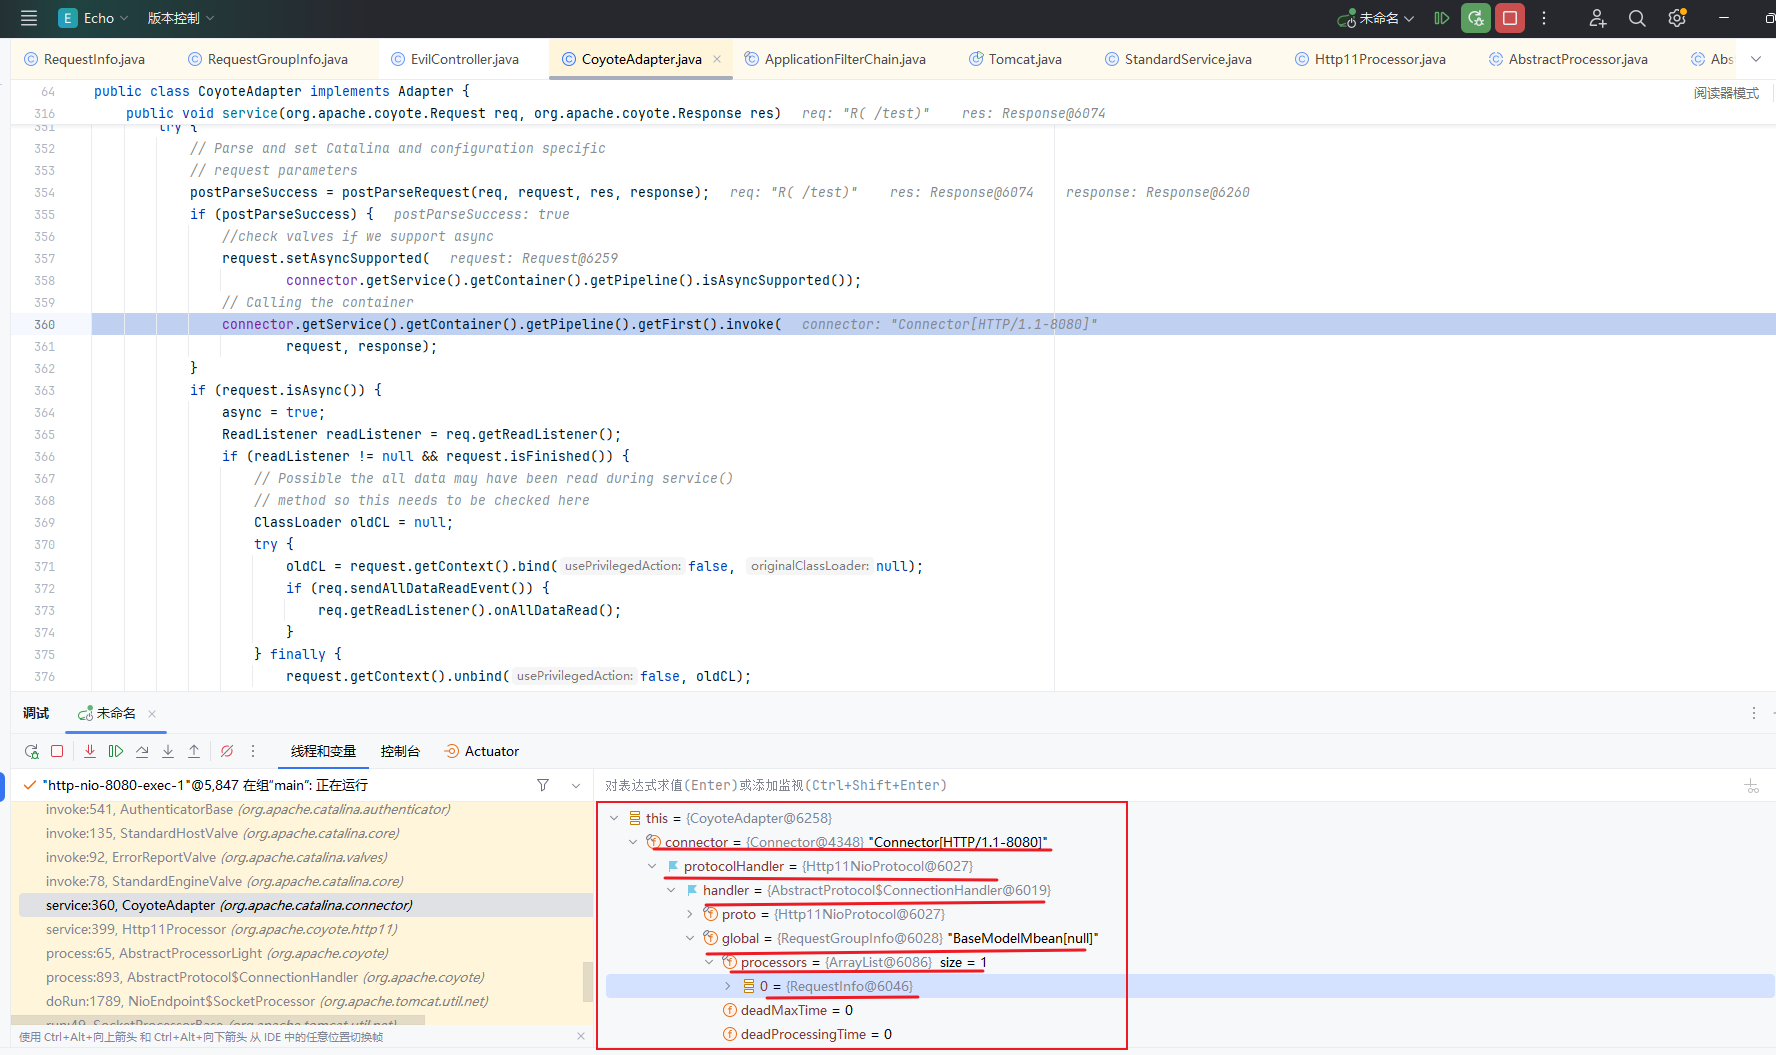Viewport: 1776px width, 1055px height.
Task: Click the add-watch icon beside the expression field
Action: click(x=1752, y=786)
